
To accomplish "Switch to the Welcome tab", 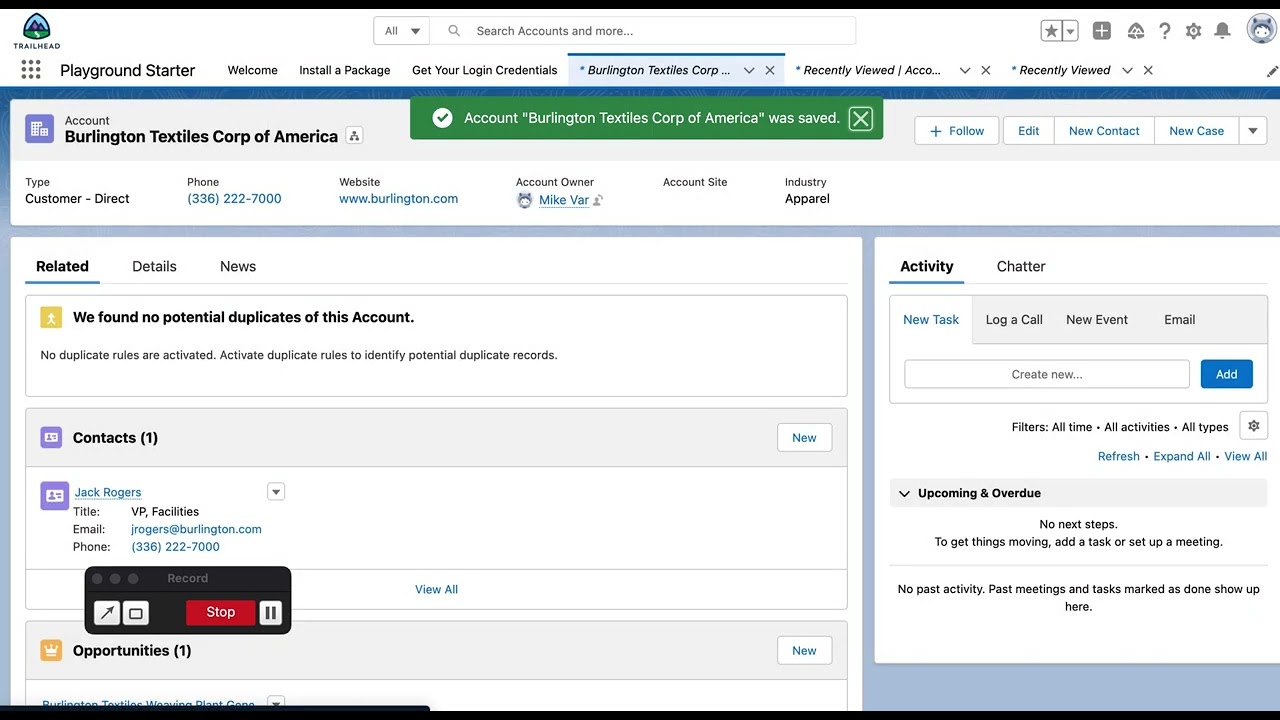I will point(253,70).
